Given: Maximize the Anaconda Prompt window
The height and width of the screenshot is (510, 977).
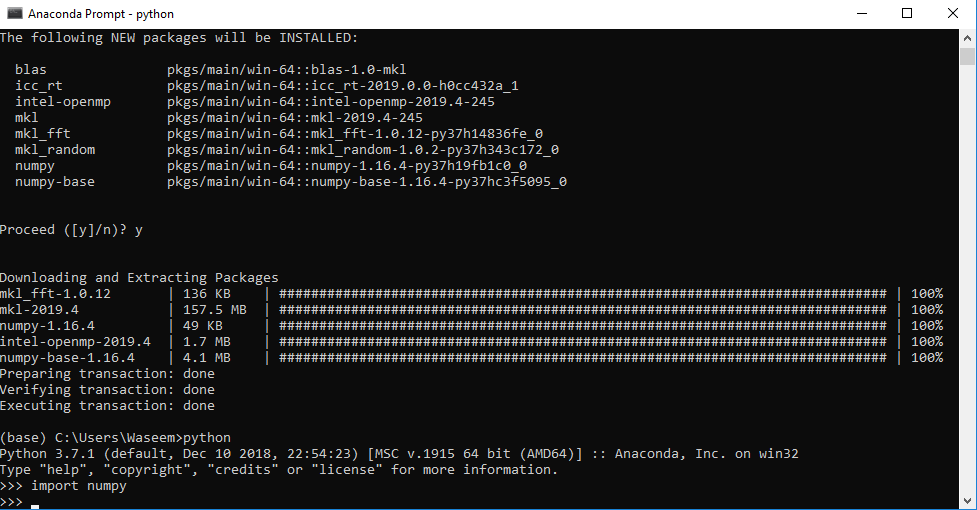Looking at the screenshot, I should coord(907,14).
